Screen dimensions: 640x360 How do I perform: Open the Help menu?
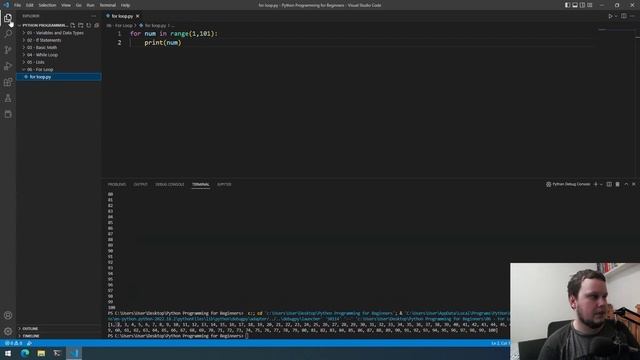[x=125, y=5]
